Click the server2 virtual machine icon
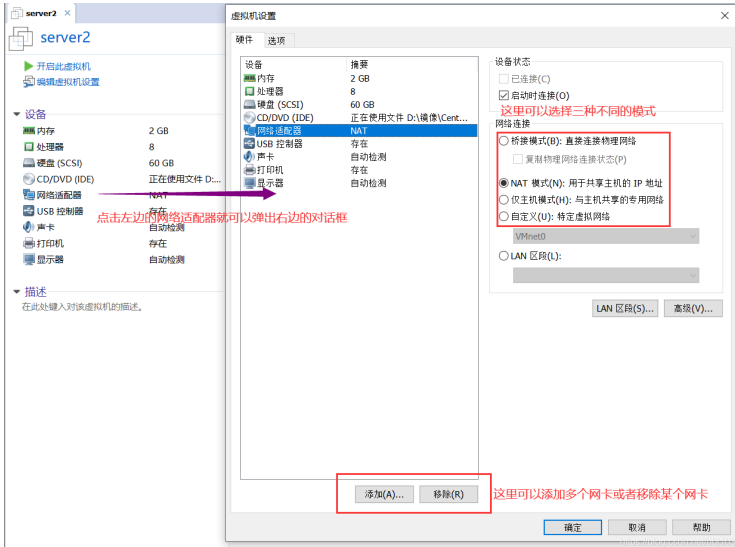This screenshot has height=547, width=735. pos(21,38)
